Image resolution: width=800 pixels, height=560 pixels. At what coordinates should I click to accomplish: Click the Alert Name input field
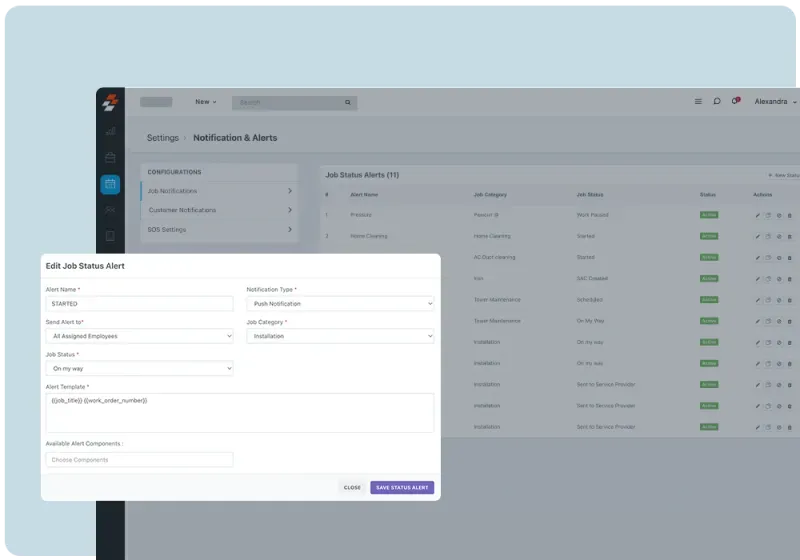(x=139, y=303)
